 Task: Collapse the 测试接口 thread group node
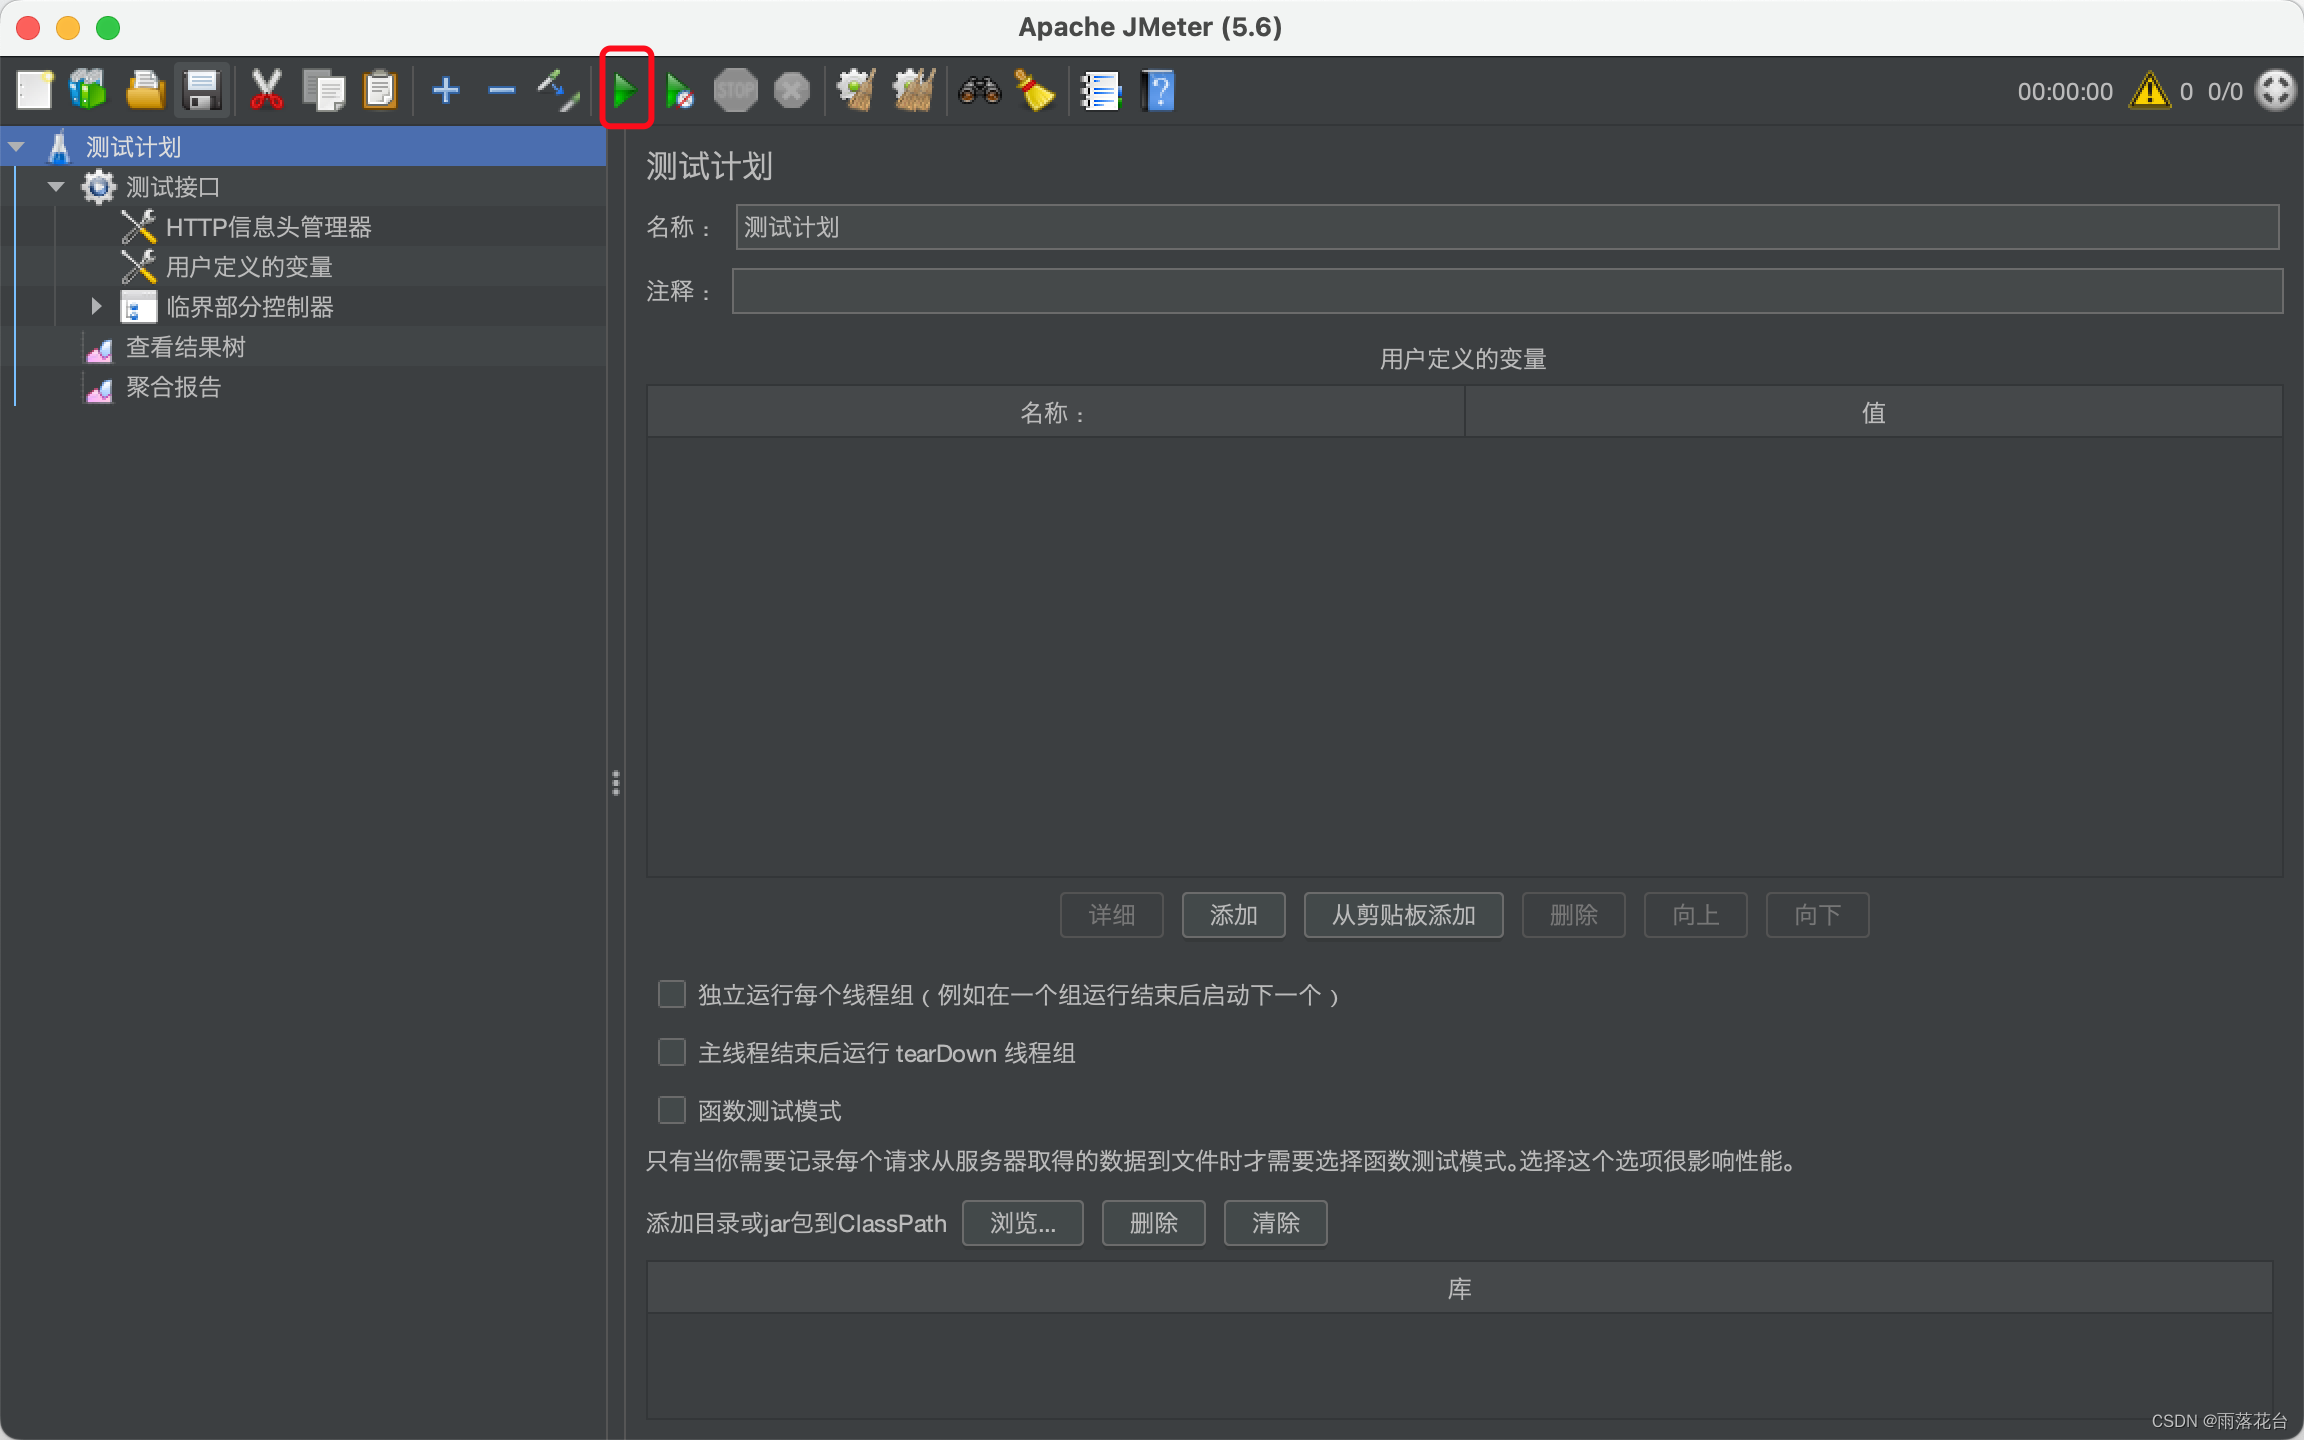(x=56, y=186)
